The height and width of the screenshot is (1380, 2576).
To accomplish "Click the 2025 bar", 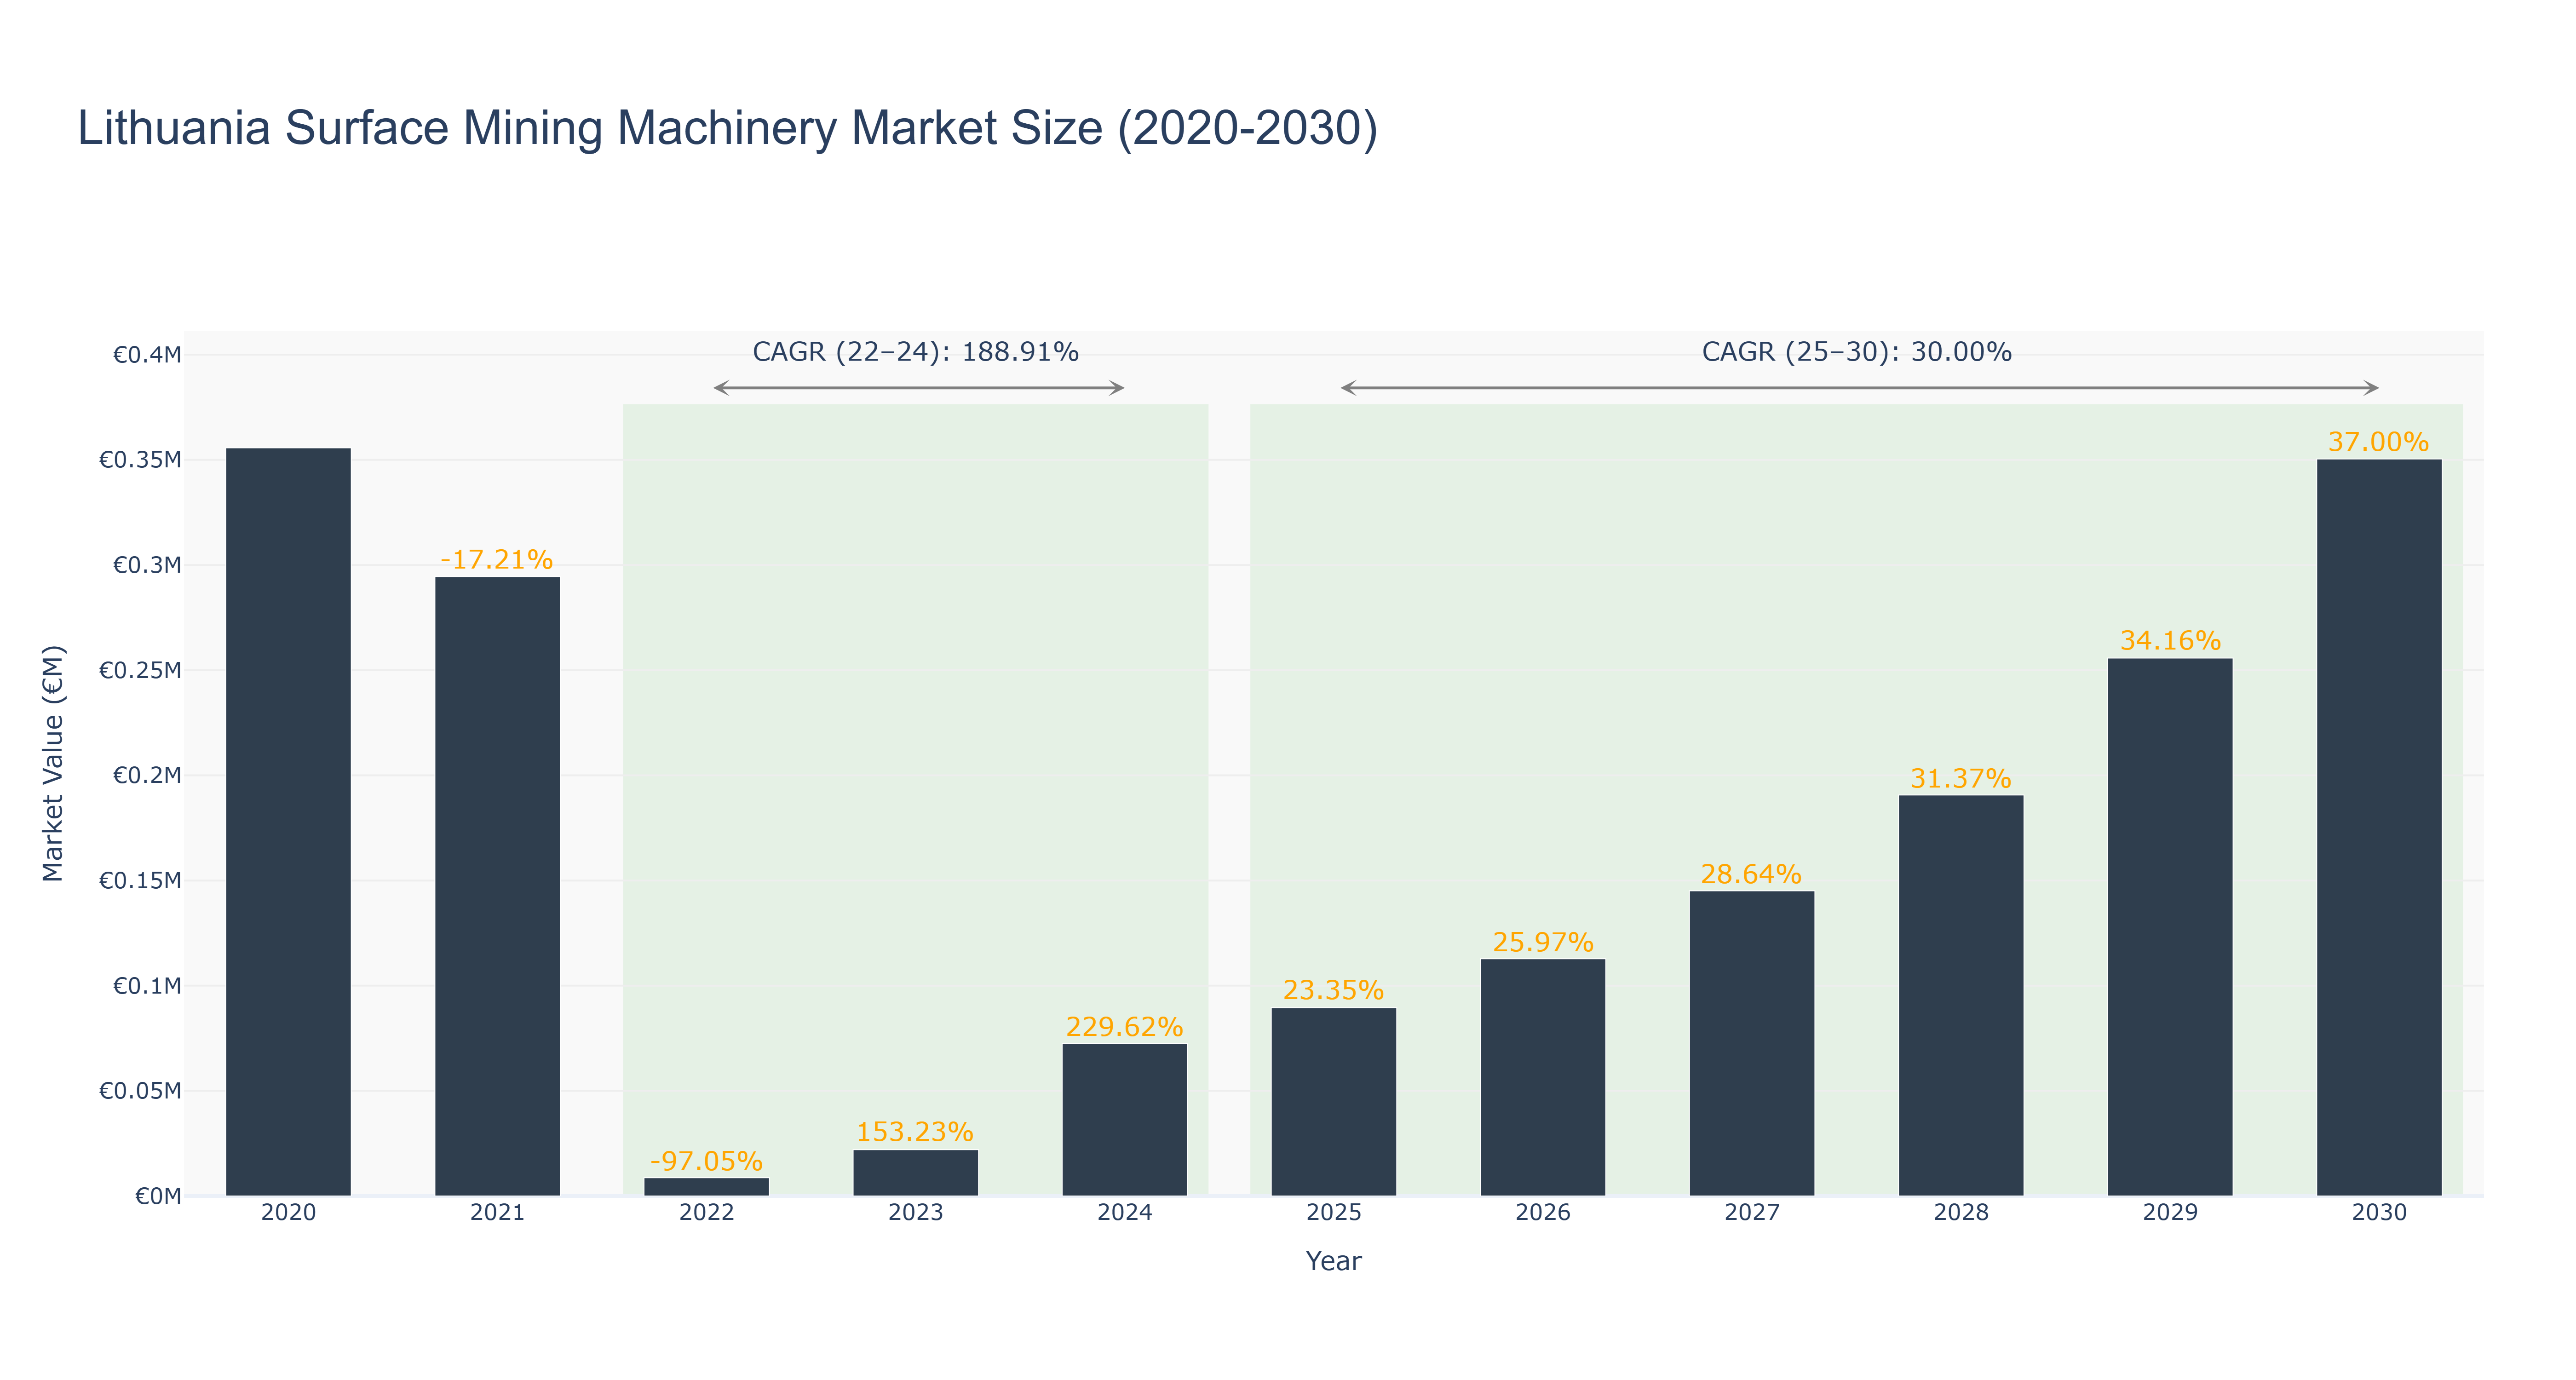I will [1334, 1102].
